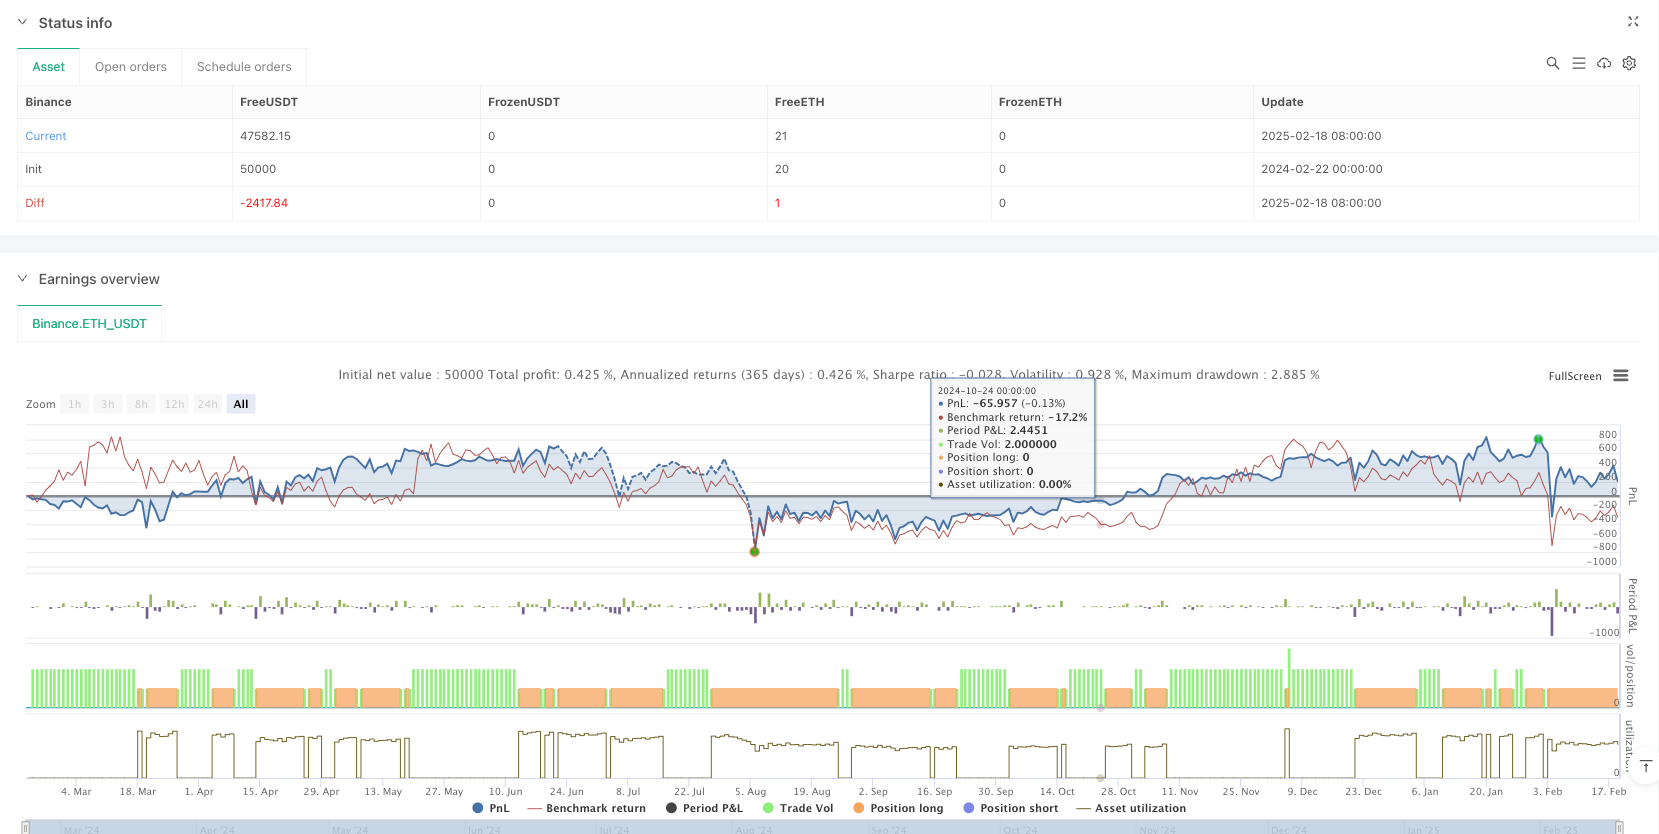Toggle Asset utilization legend item
Screen dimensions: 1659x834
1131,808
